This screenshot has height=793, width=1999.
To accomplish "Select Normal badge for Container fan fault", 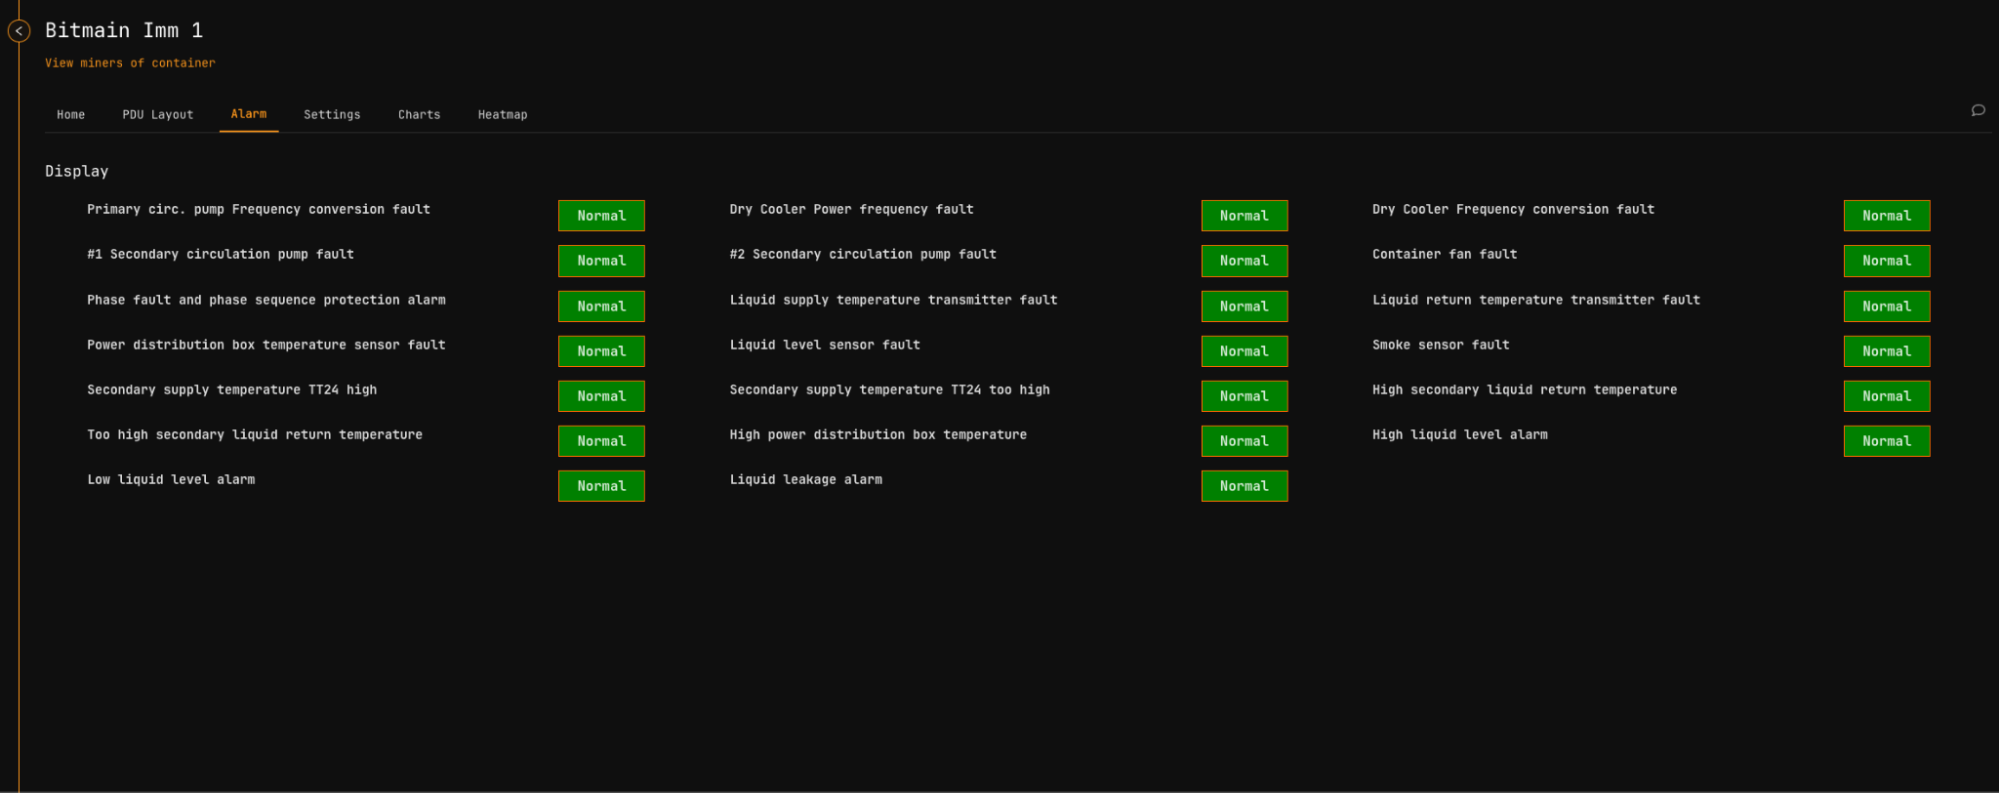I will (x=1886, y=261).
